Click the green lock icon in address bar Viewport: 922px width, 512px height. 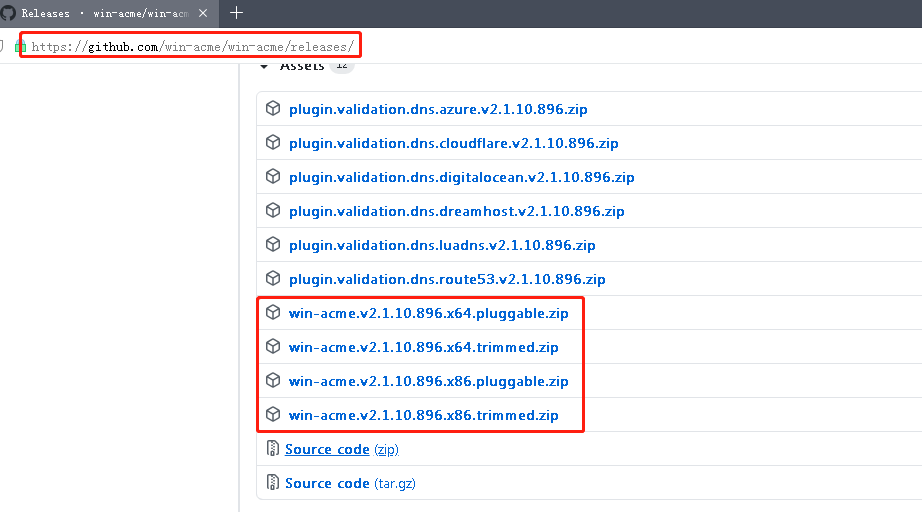[21, 46]
